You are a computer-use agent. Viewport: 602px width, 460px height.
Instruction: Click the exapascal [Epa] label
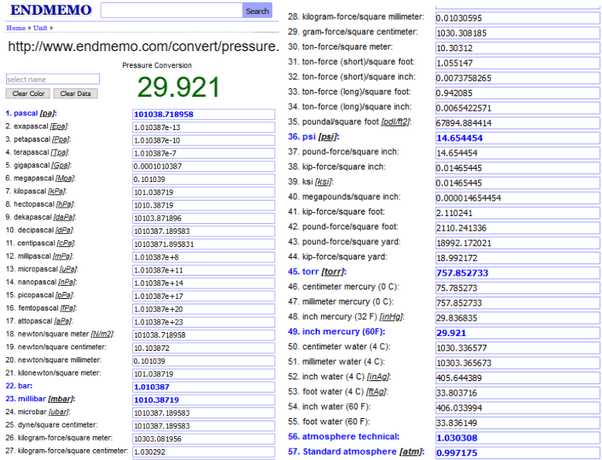(x=37, y=126)
